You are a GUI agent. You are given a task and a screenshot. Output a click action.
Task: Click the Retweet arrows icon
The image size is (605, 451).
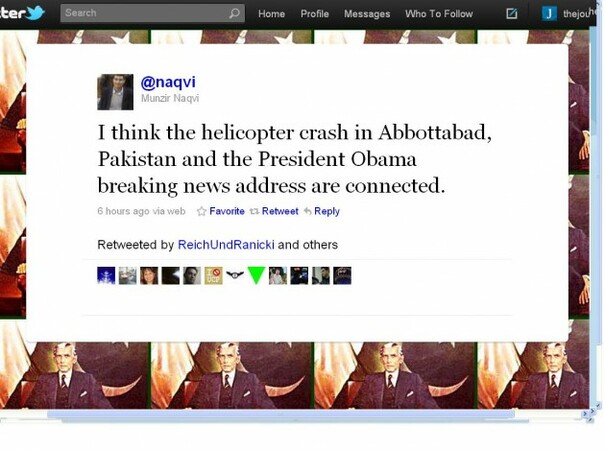(x=254, y=211)
